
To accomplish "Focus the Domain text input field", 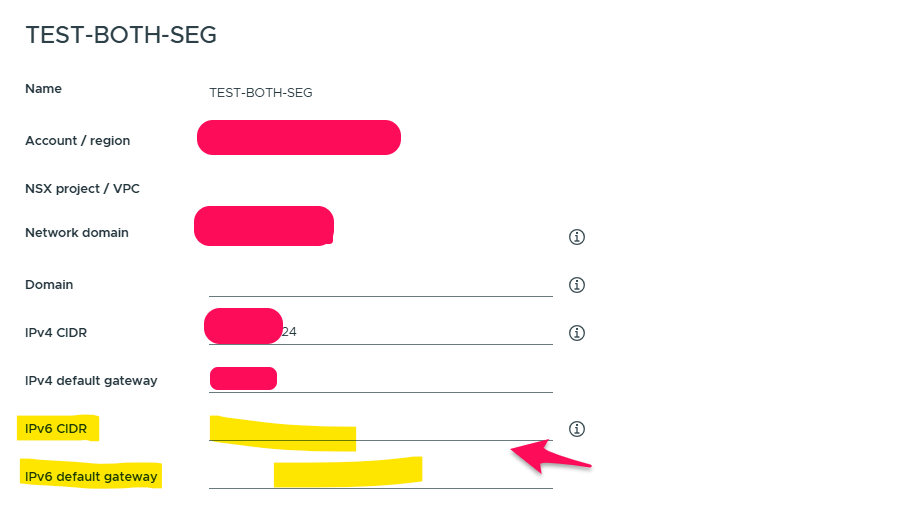I will point(380,284).
